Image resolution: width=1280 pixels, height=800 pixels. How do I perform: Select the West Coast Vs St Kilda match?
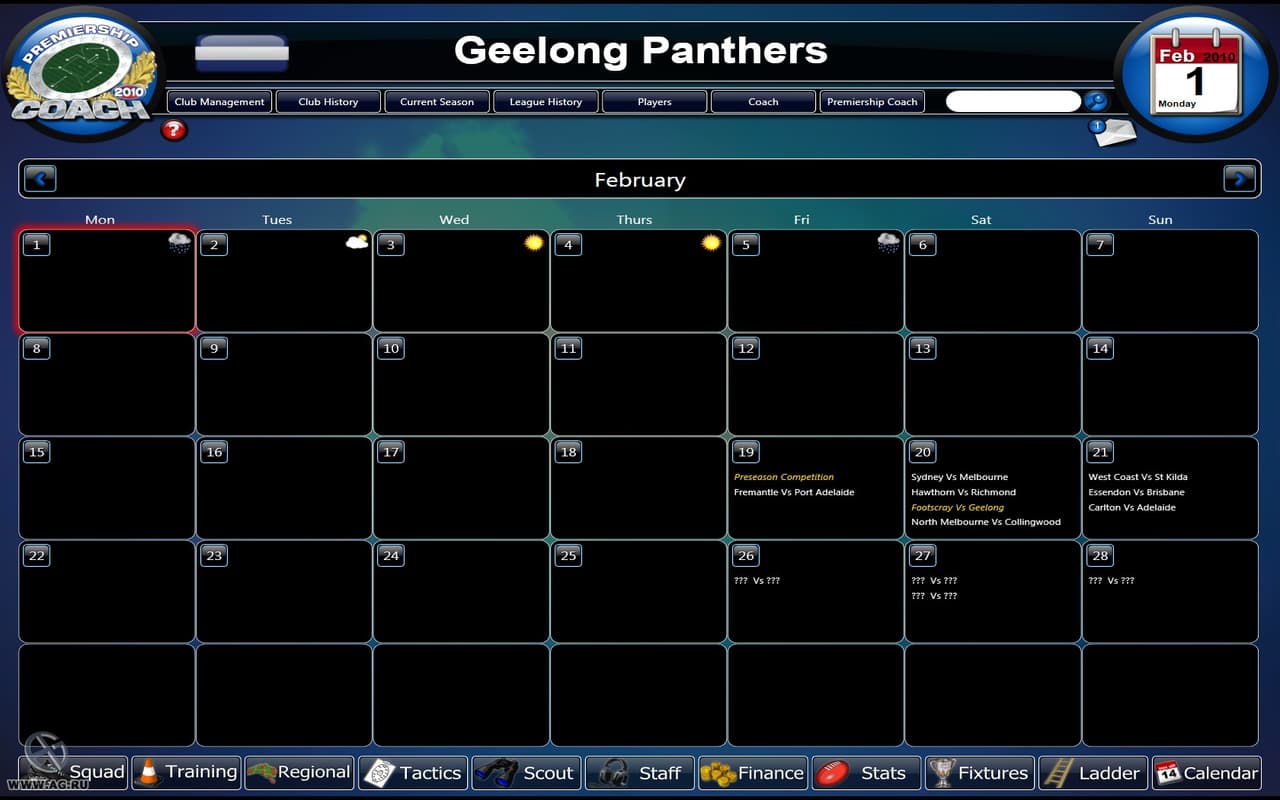pyautogui.click(x=1138, y=477)
